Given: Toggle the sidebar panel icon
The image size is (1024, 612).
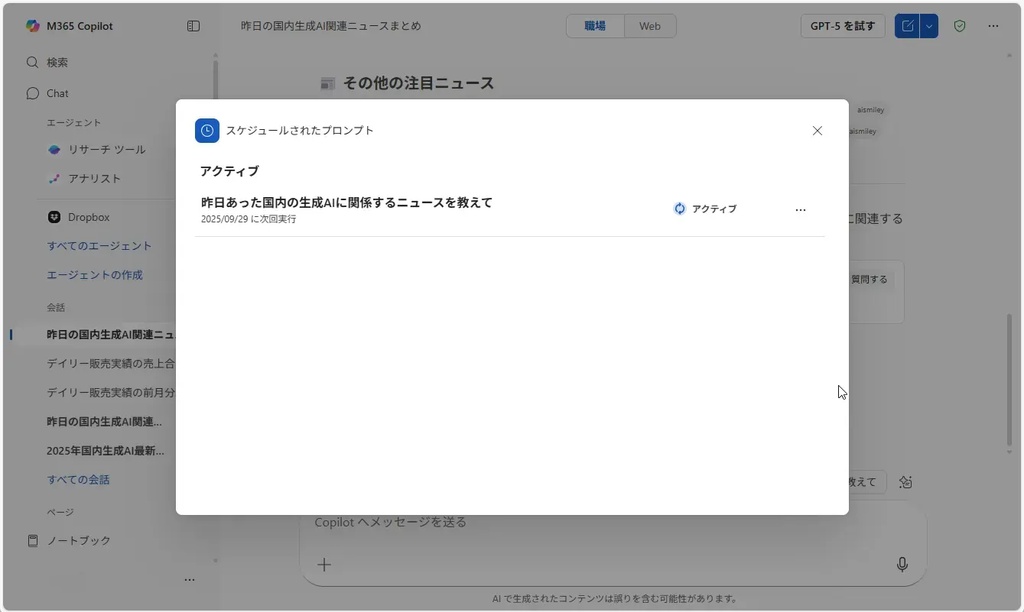Looking at the screenshot, I should (193, 26).
